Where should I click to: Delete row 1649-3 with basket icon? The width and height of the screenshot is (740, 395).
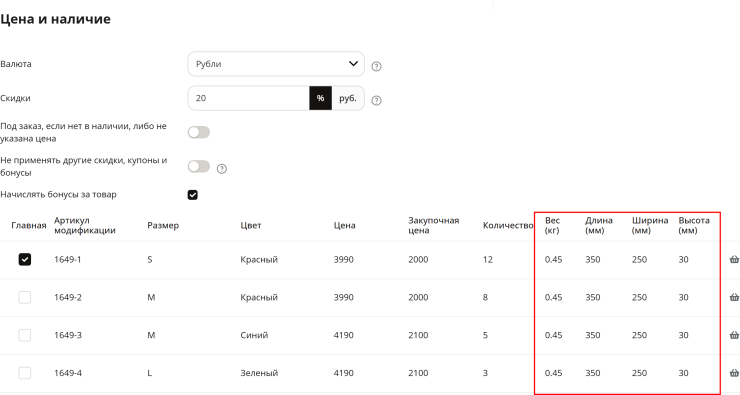pos(734,335)
